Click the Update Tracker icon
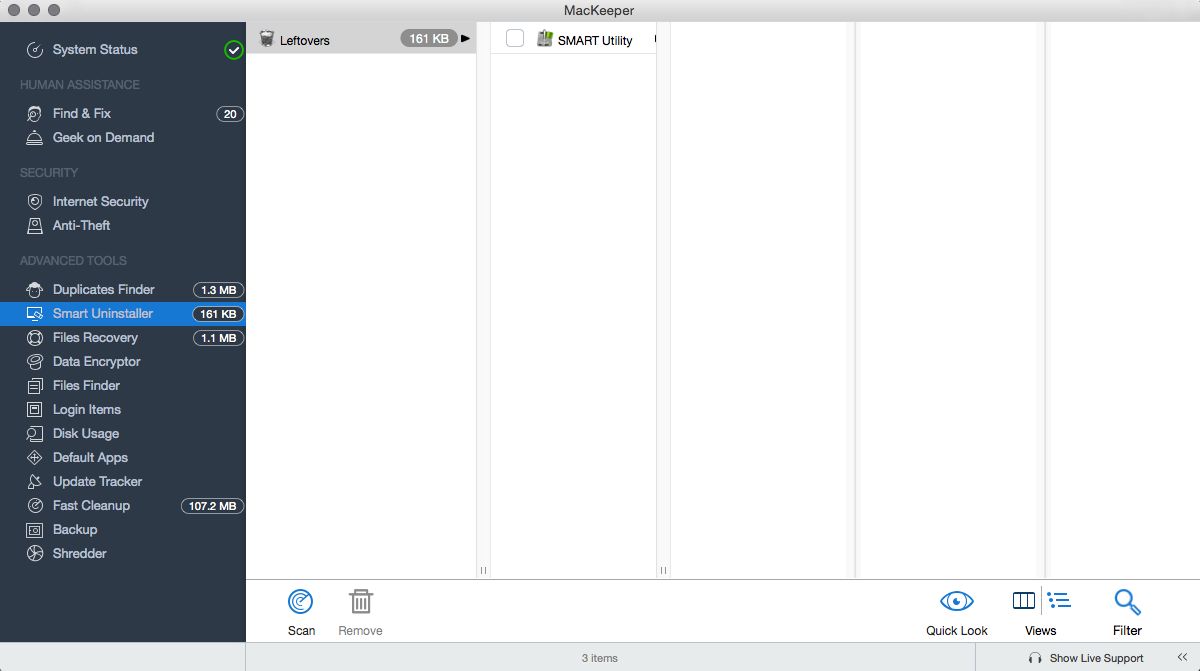This screenshot has width=1200, height=671. tap(35, 481)
